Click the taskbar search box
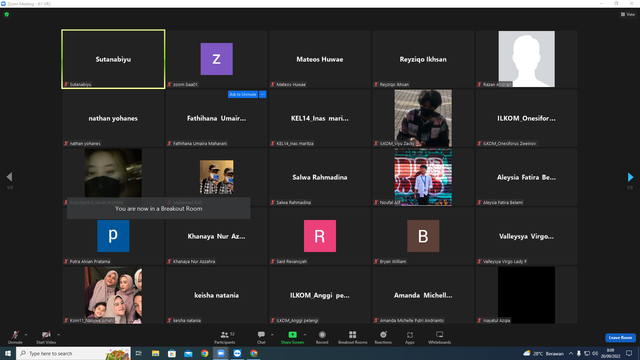This screenshot has height=360, width=640. coord(73,353)
